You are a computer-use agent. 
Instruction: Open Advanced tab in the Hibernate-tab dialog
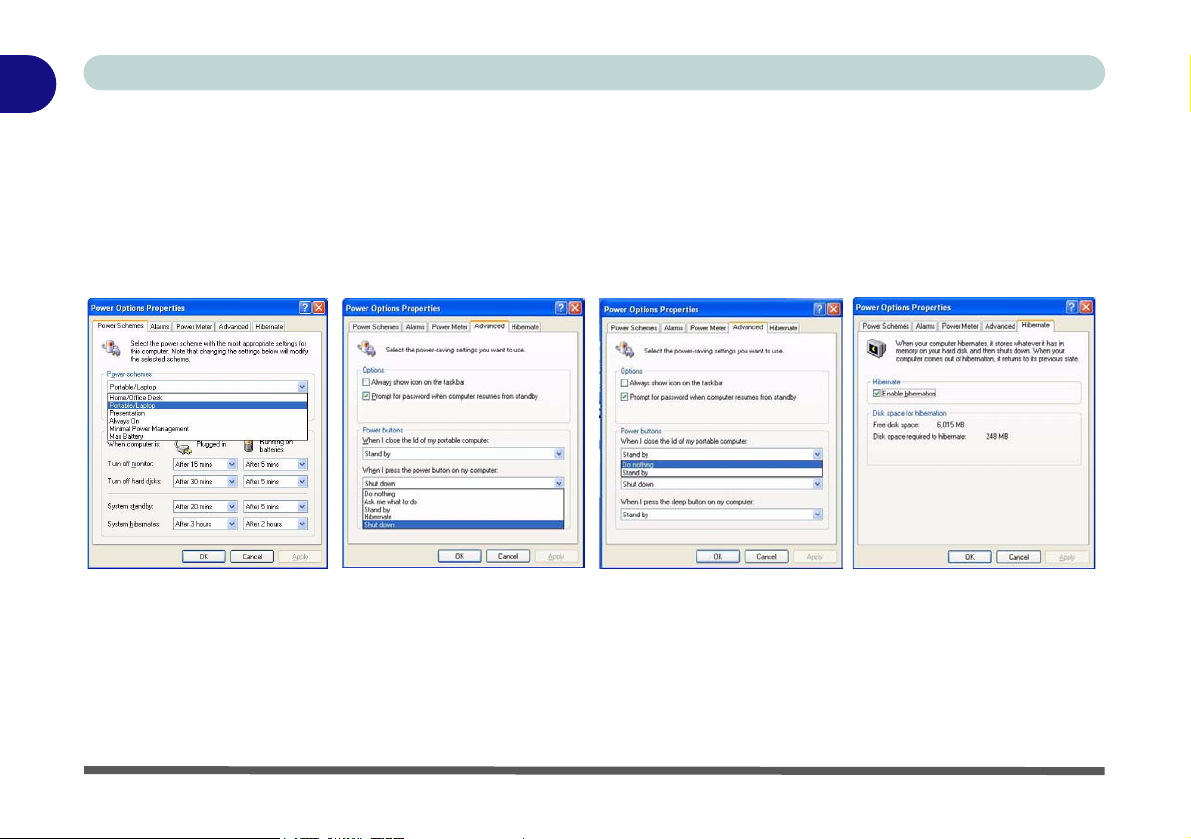[1000, 326]
